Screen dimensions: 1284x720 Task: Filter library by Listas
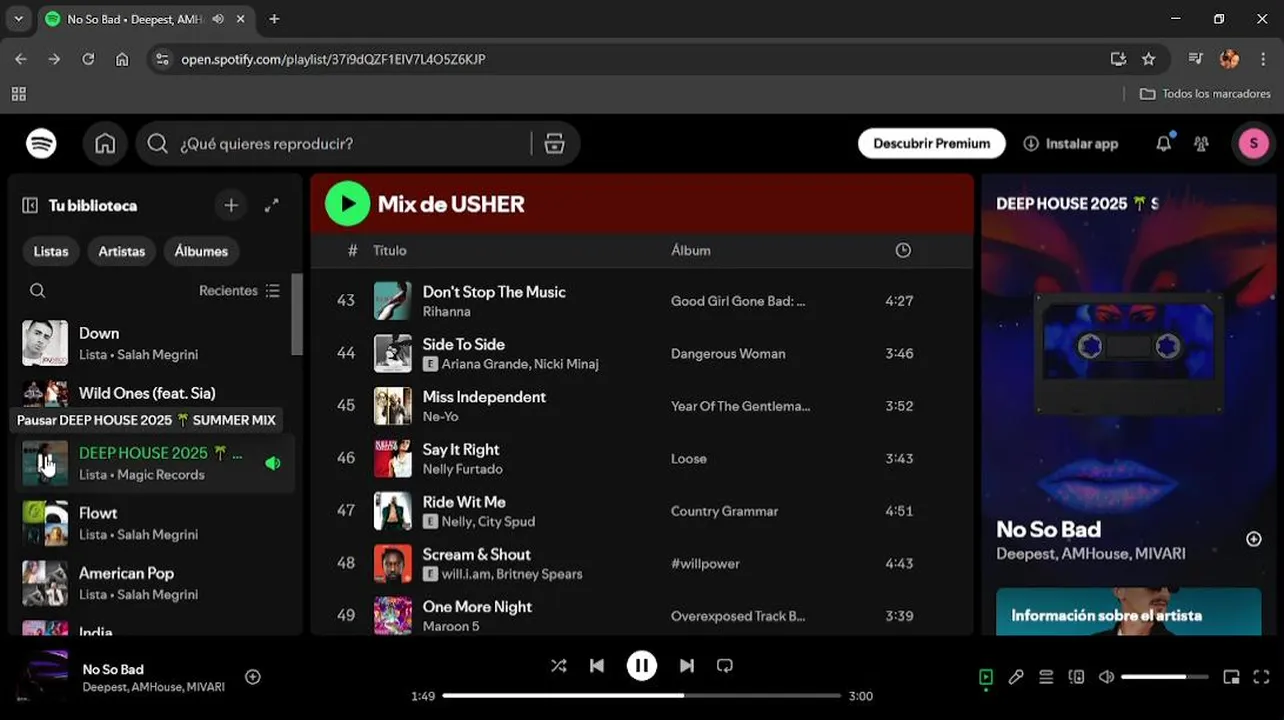point(51,251)
